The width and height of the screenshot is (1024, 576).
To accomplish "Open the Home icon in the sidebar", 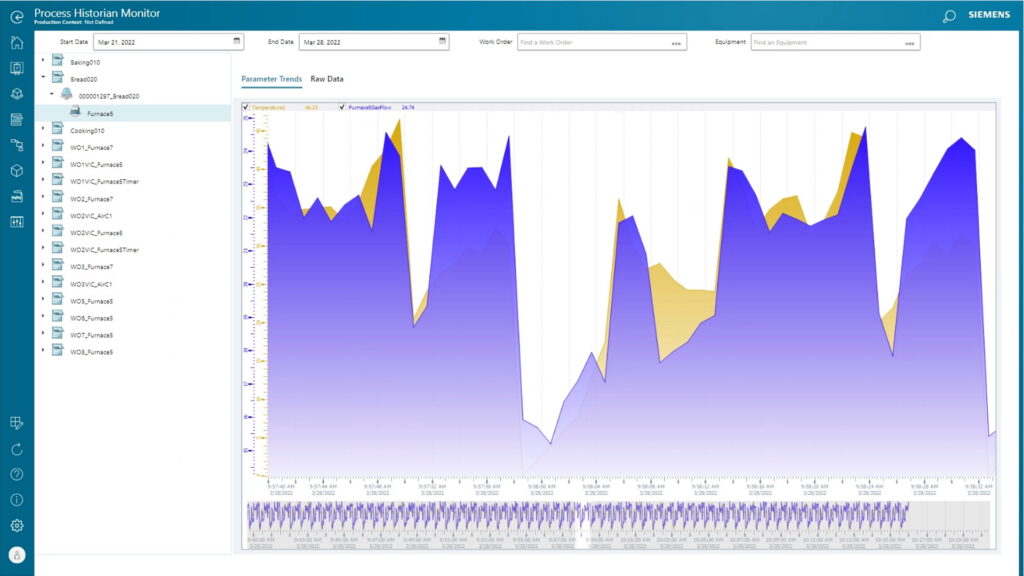I will click(17, 43).
